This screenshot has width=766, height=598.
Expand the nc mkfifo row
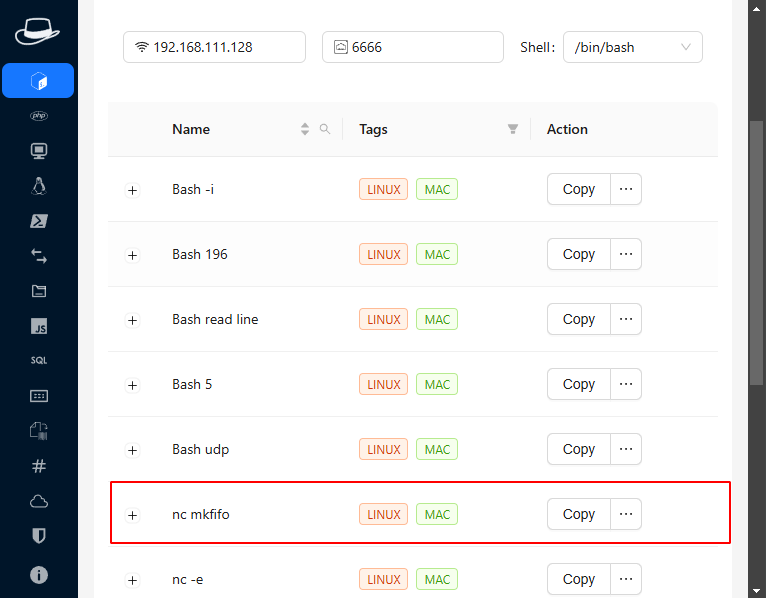(x=132, y=515)
